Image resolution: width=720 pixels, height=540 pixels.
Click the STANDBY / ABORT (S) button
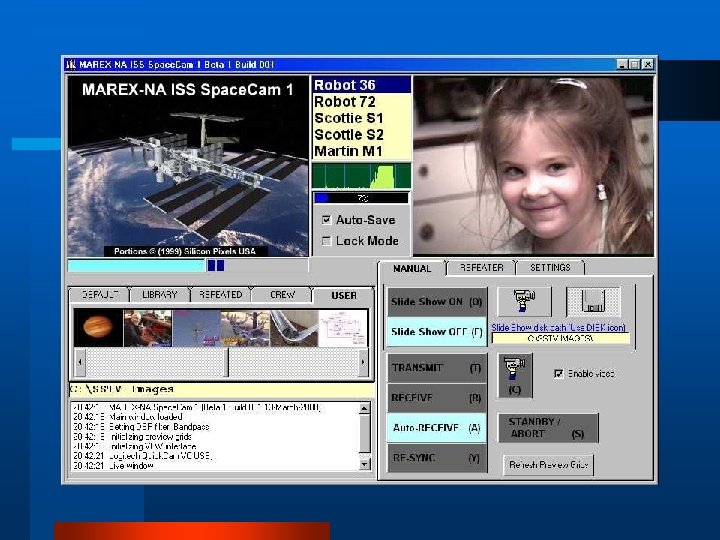click(548, 428)
